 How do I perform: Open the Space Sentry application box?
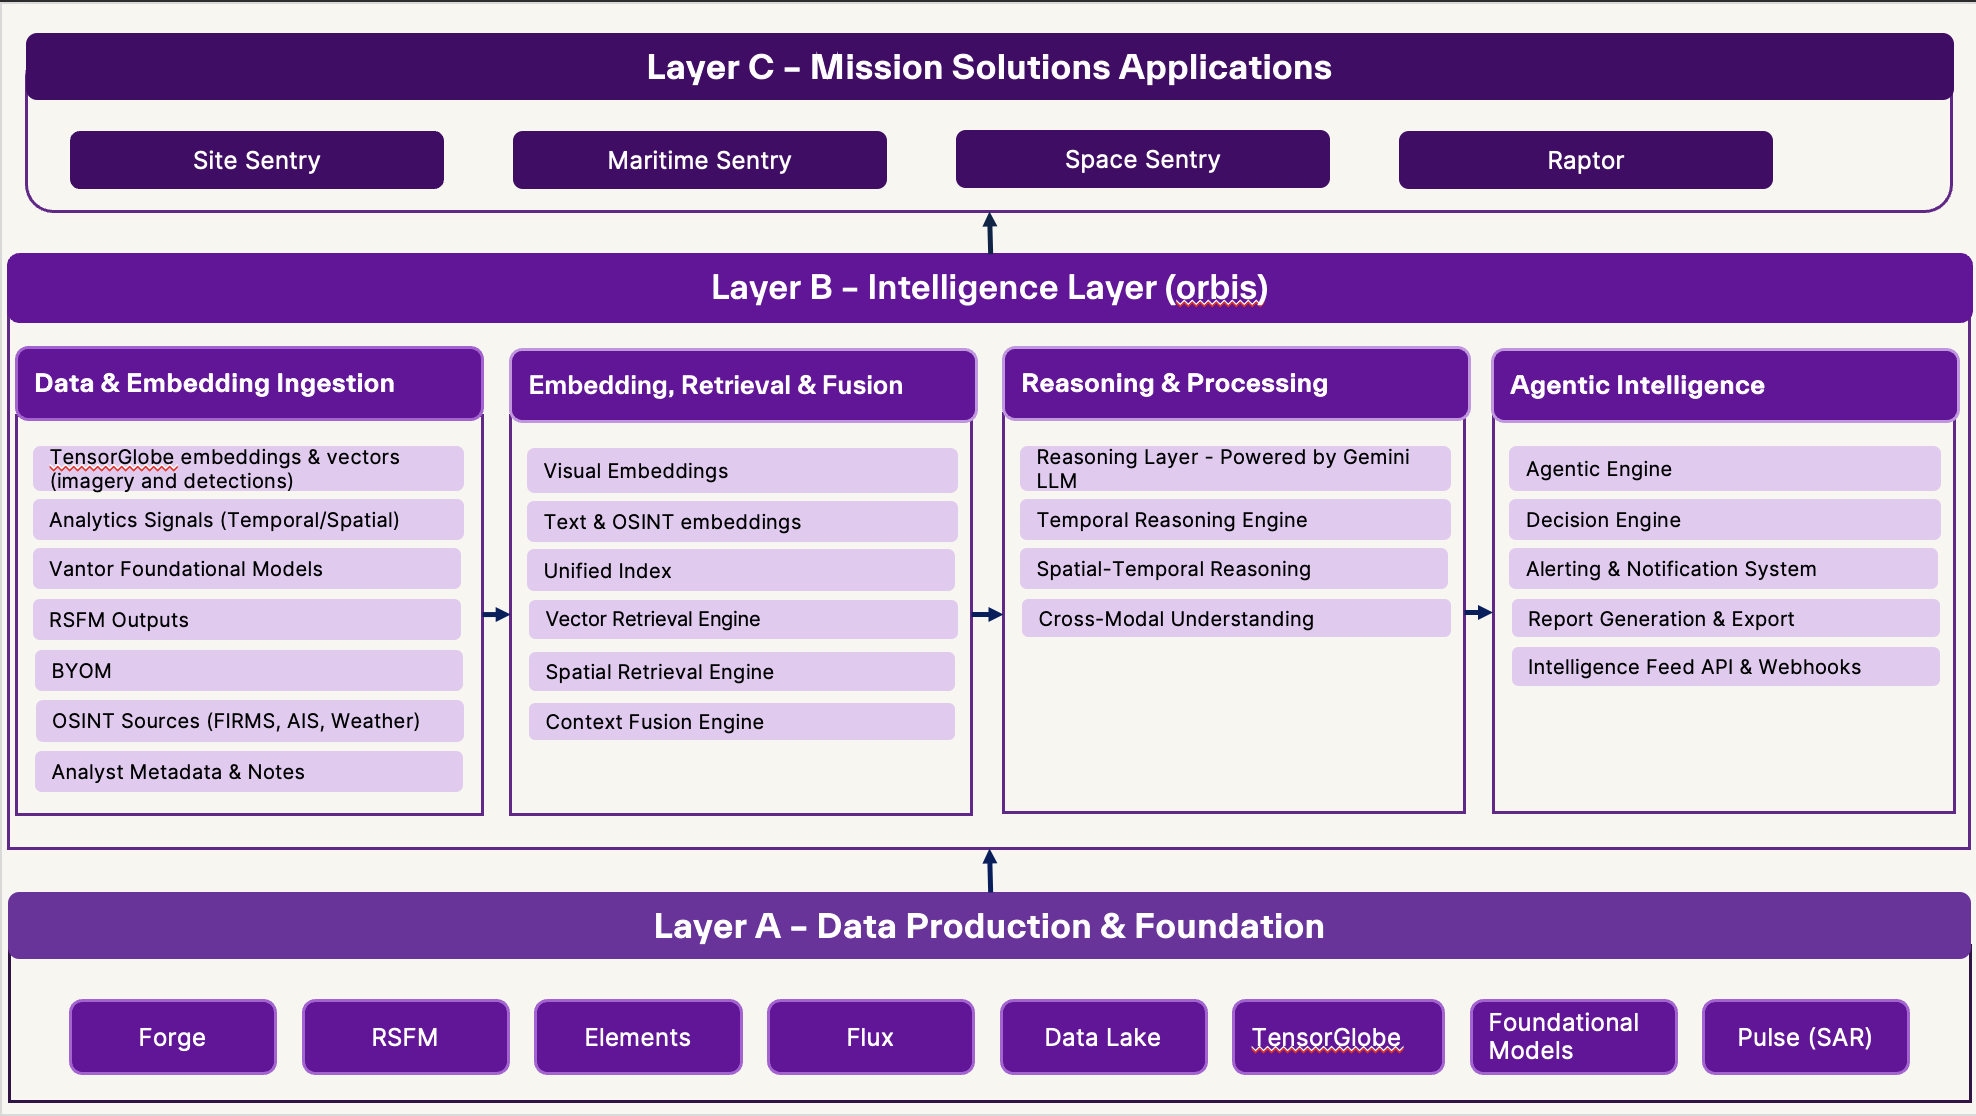[x=1142, y=159]
